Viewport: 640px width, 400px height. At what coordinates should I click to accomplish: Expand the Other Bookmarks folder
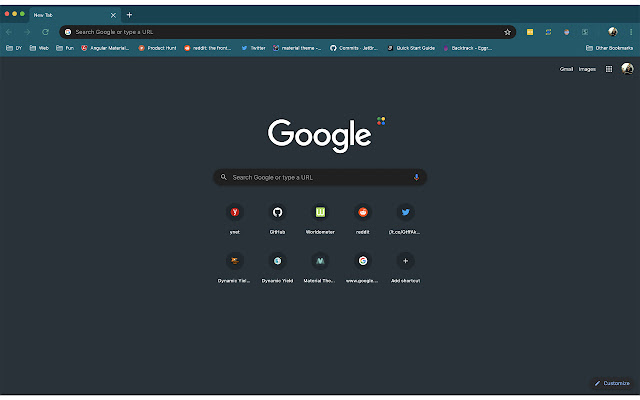point(609,48)
